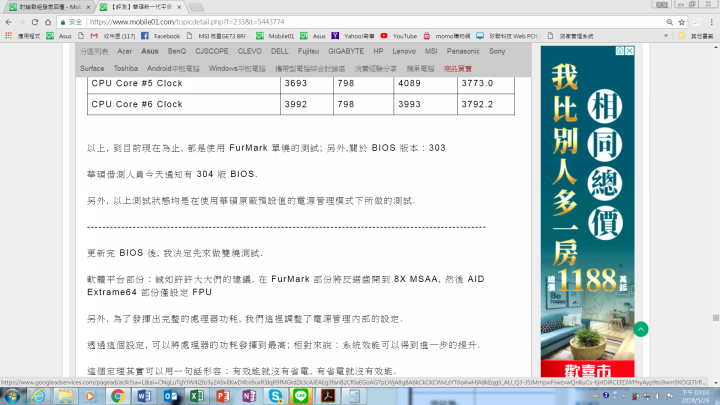Open Excel from the taskbar
This screenshot has height=405, width=720.
(197, 396)
